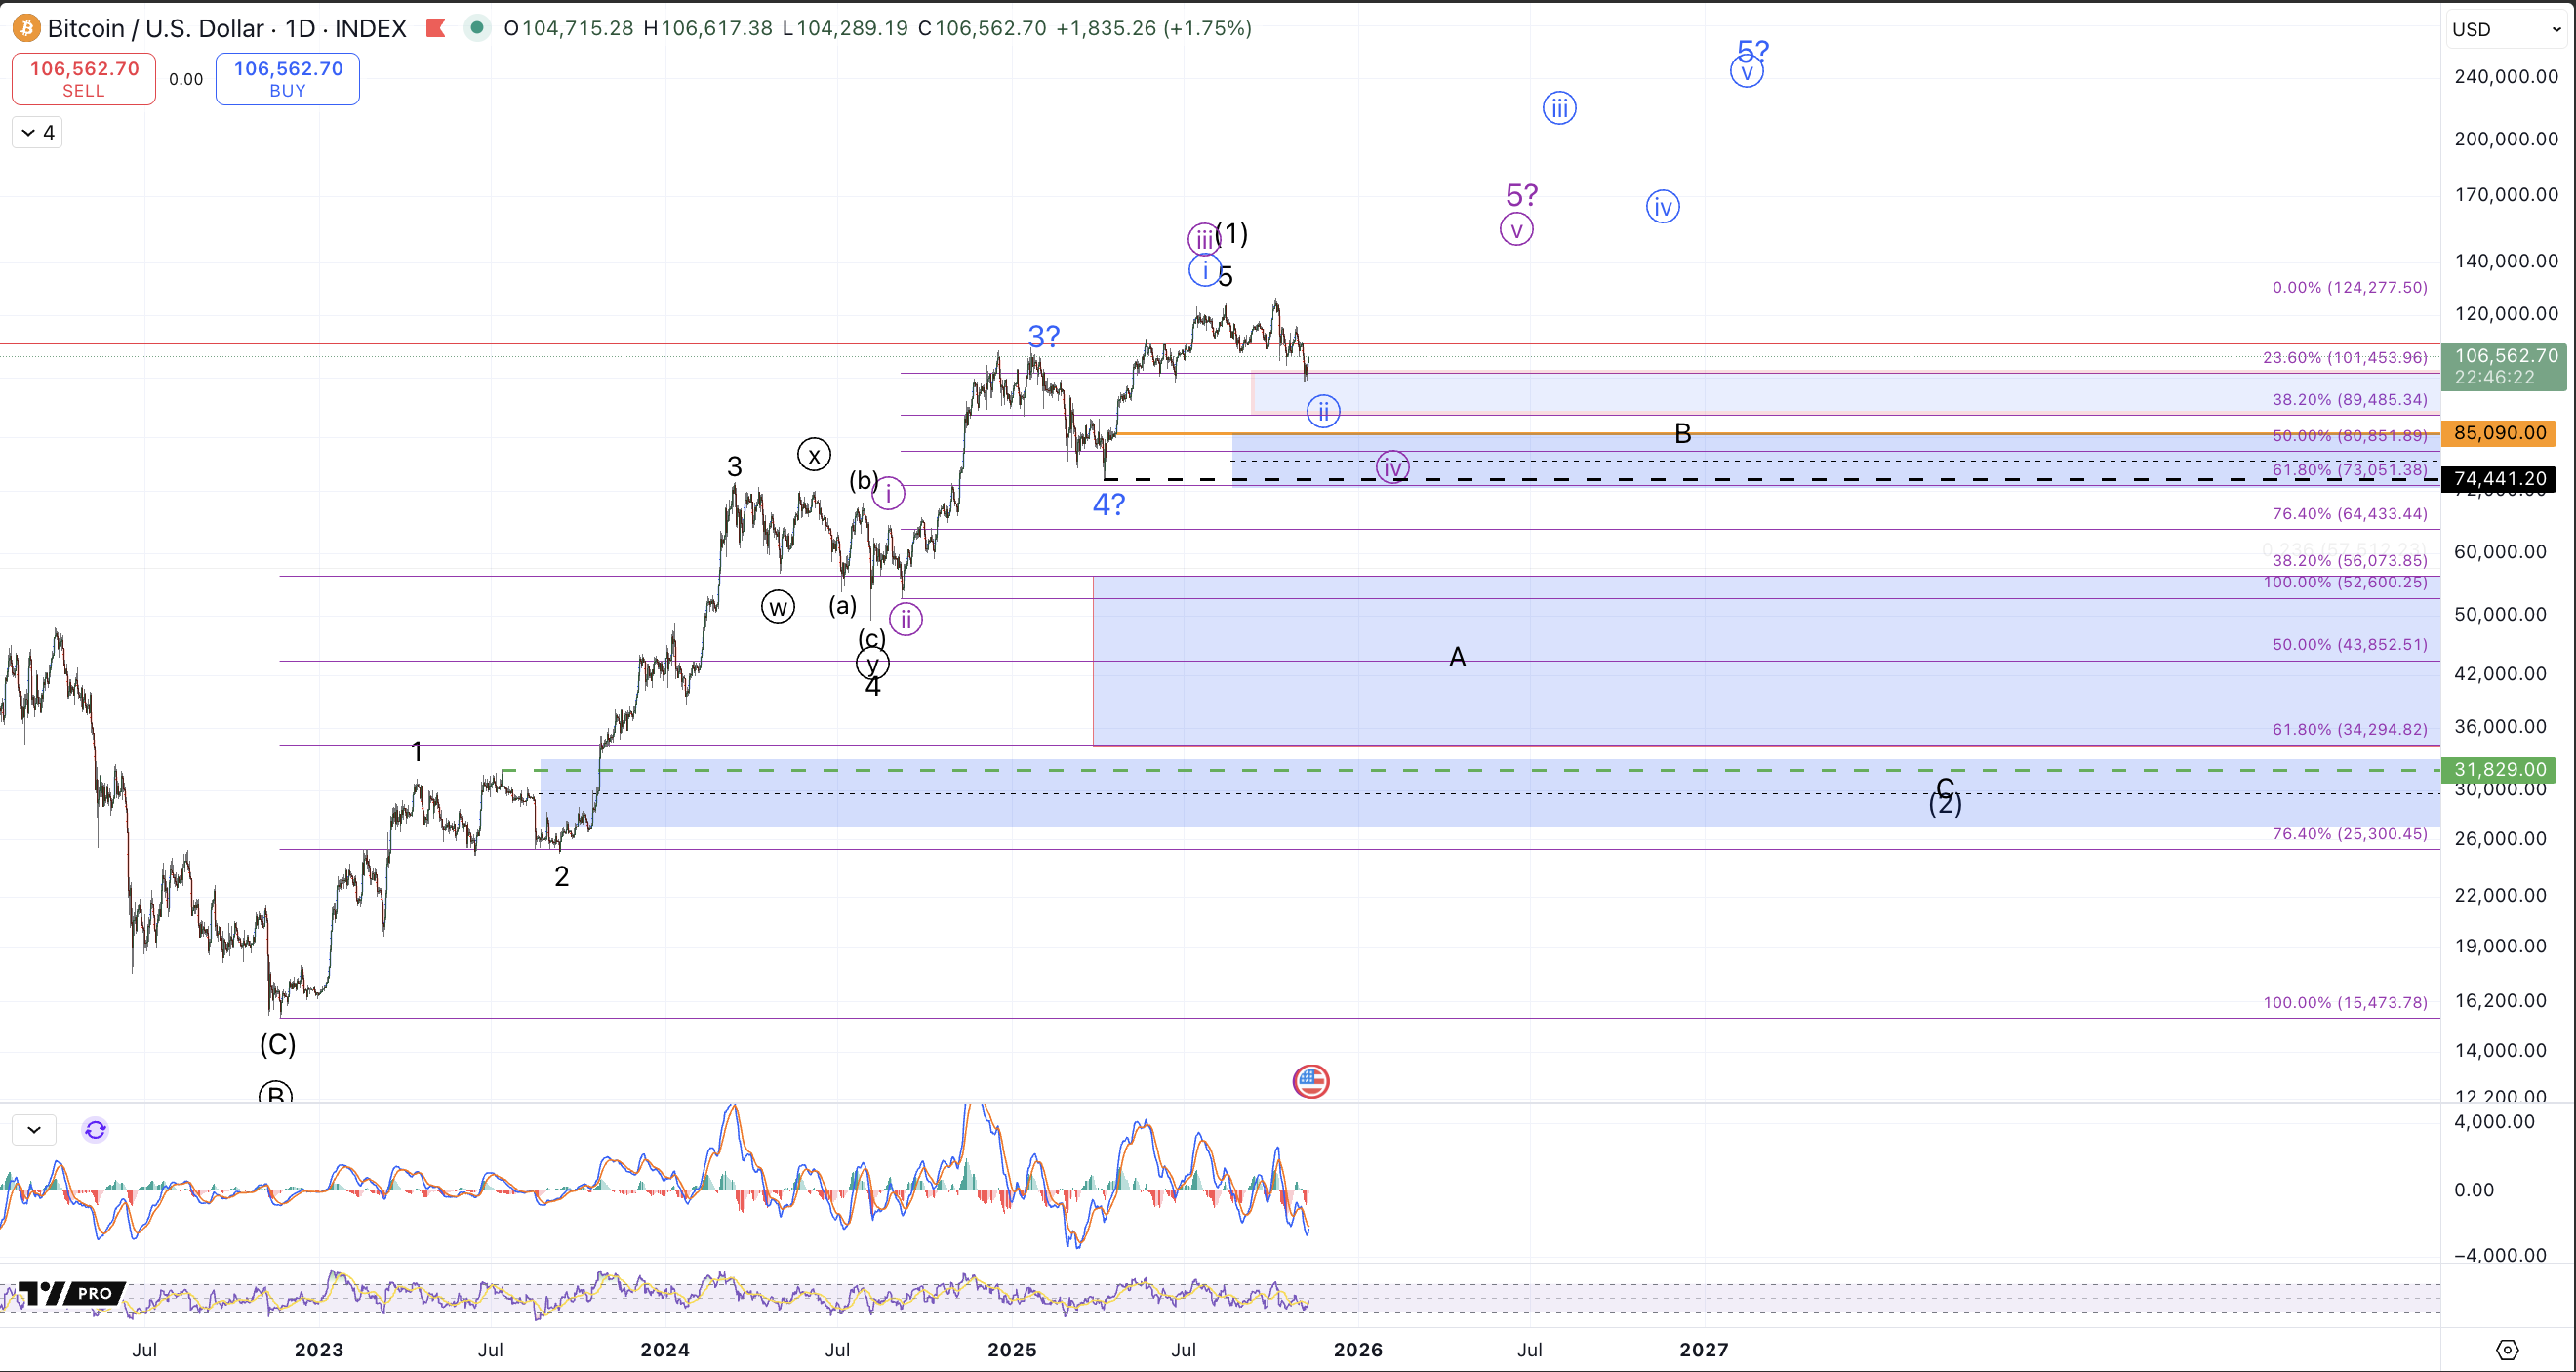Click the orange 85,090.00 price label

tap(2499, 433)
